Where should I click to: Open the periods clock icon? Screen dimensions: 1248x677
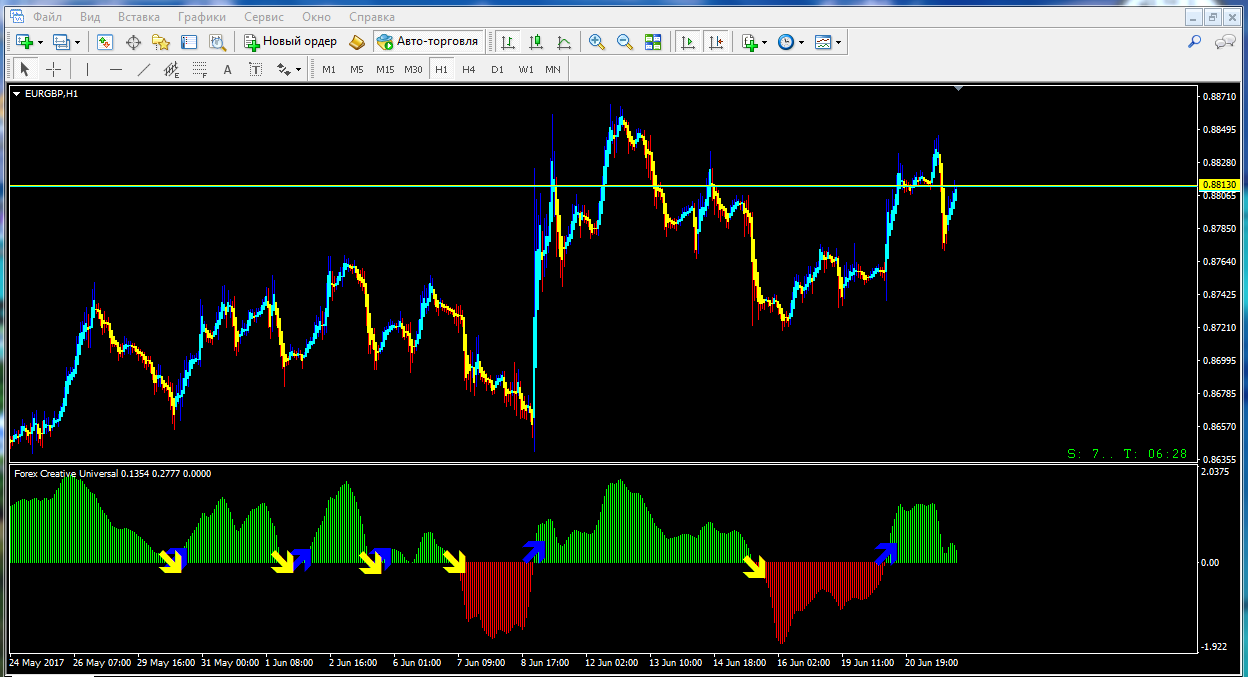[x=786, y=42]
